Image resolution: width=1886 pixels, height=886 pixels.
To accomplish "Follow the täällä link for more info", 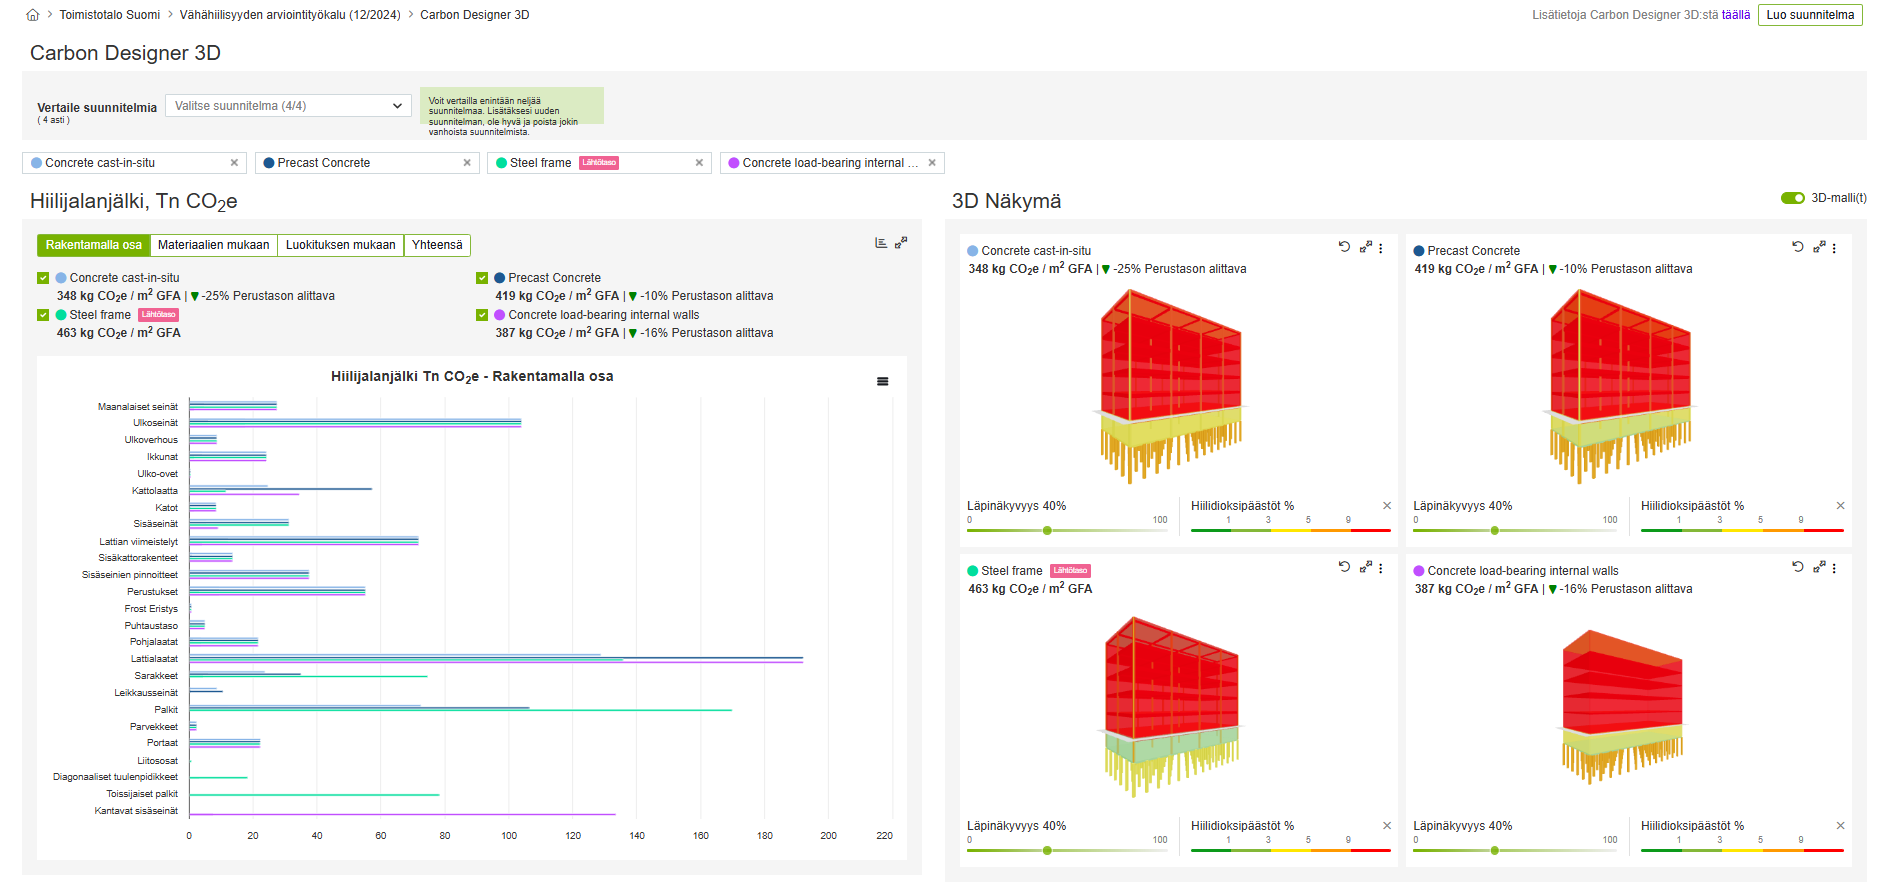I will click(x=1735, y=15).
